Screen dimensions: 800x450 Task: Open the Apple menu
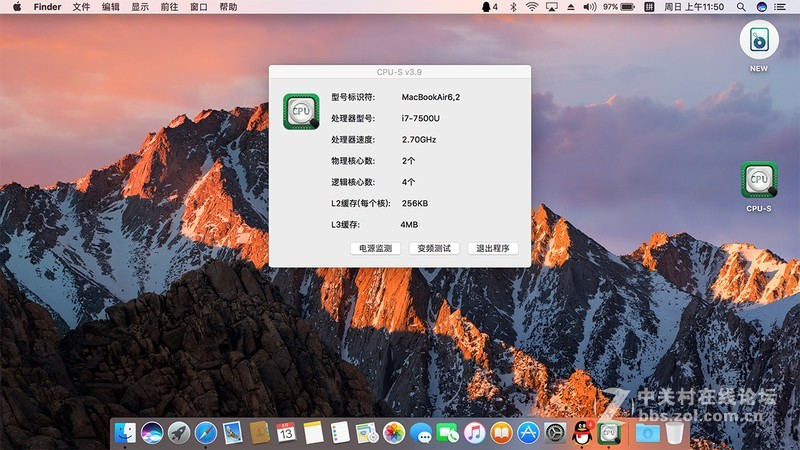click(x=17, y=7)
